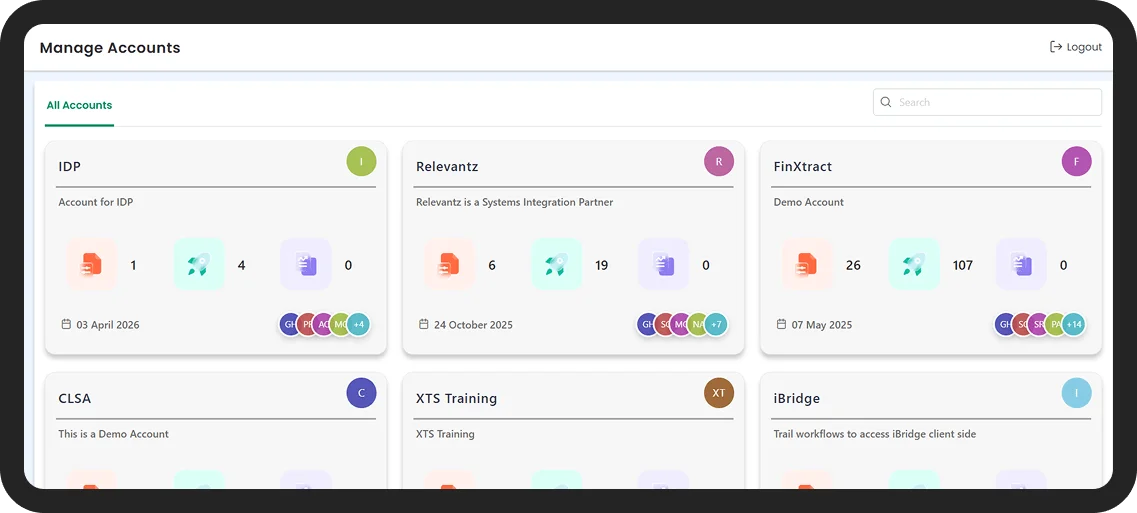Click the calendar icon beside 03 April 2026

pyautogui.click(x=66, y=324)
